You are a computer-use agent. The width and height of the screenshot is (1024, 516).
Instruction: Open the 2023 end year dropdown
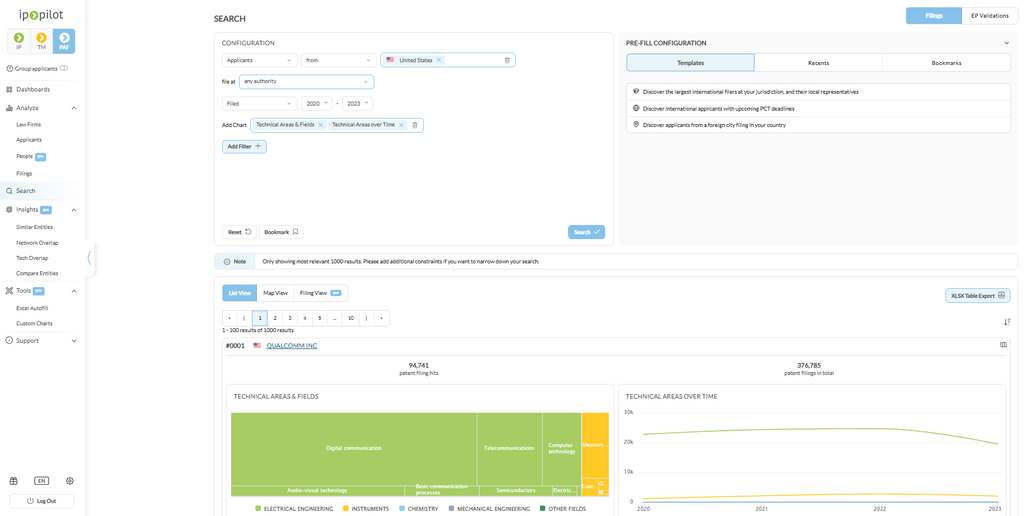coord(357,104)
